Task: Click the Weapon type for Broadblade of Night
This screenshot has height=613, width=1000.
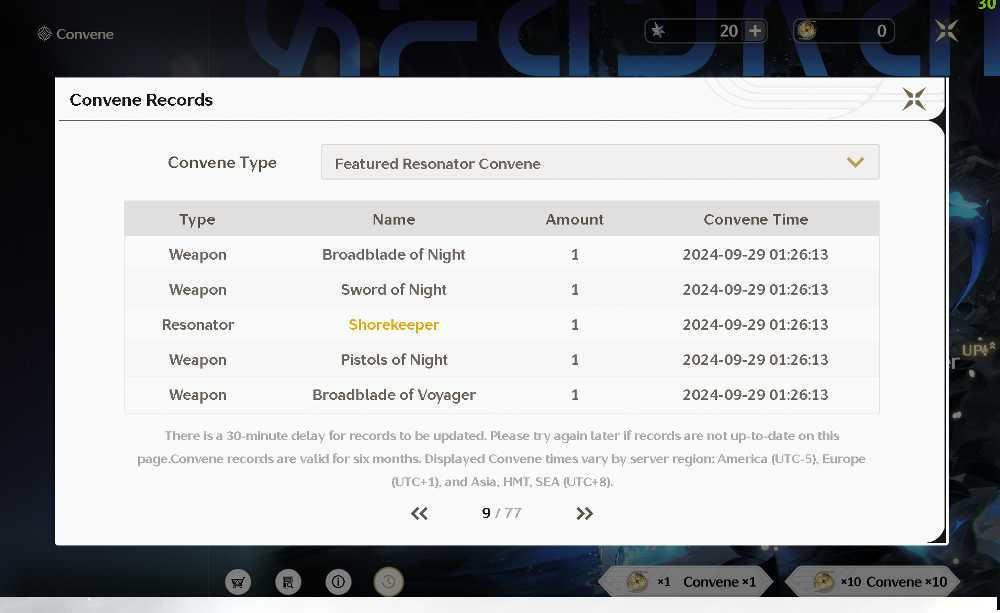Action: [198, 255]
